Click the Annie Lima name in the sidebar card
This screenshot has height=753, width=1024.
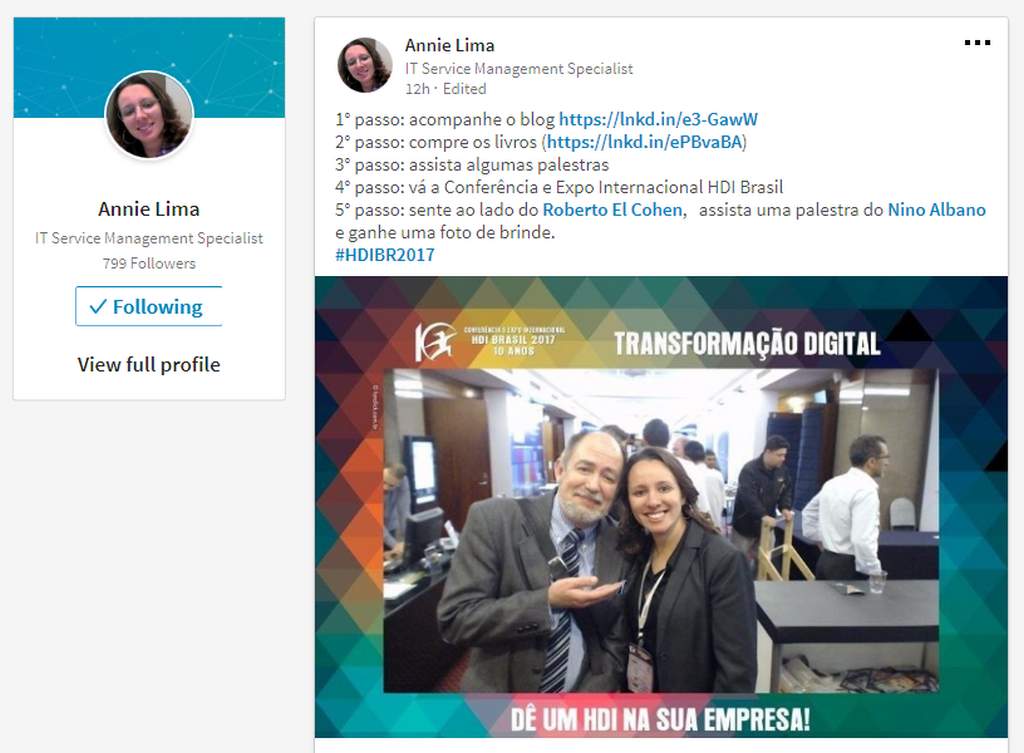[x=149, y=209]
